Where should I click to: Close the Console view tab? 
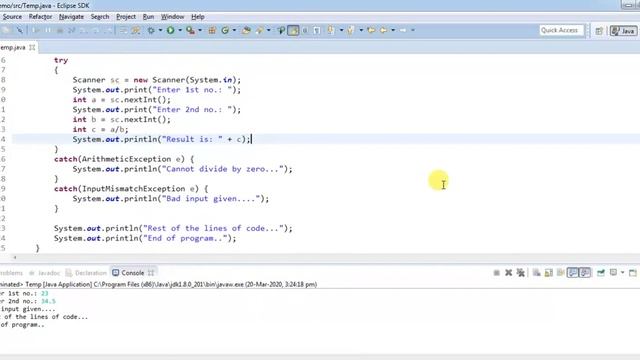(151, 273)
